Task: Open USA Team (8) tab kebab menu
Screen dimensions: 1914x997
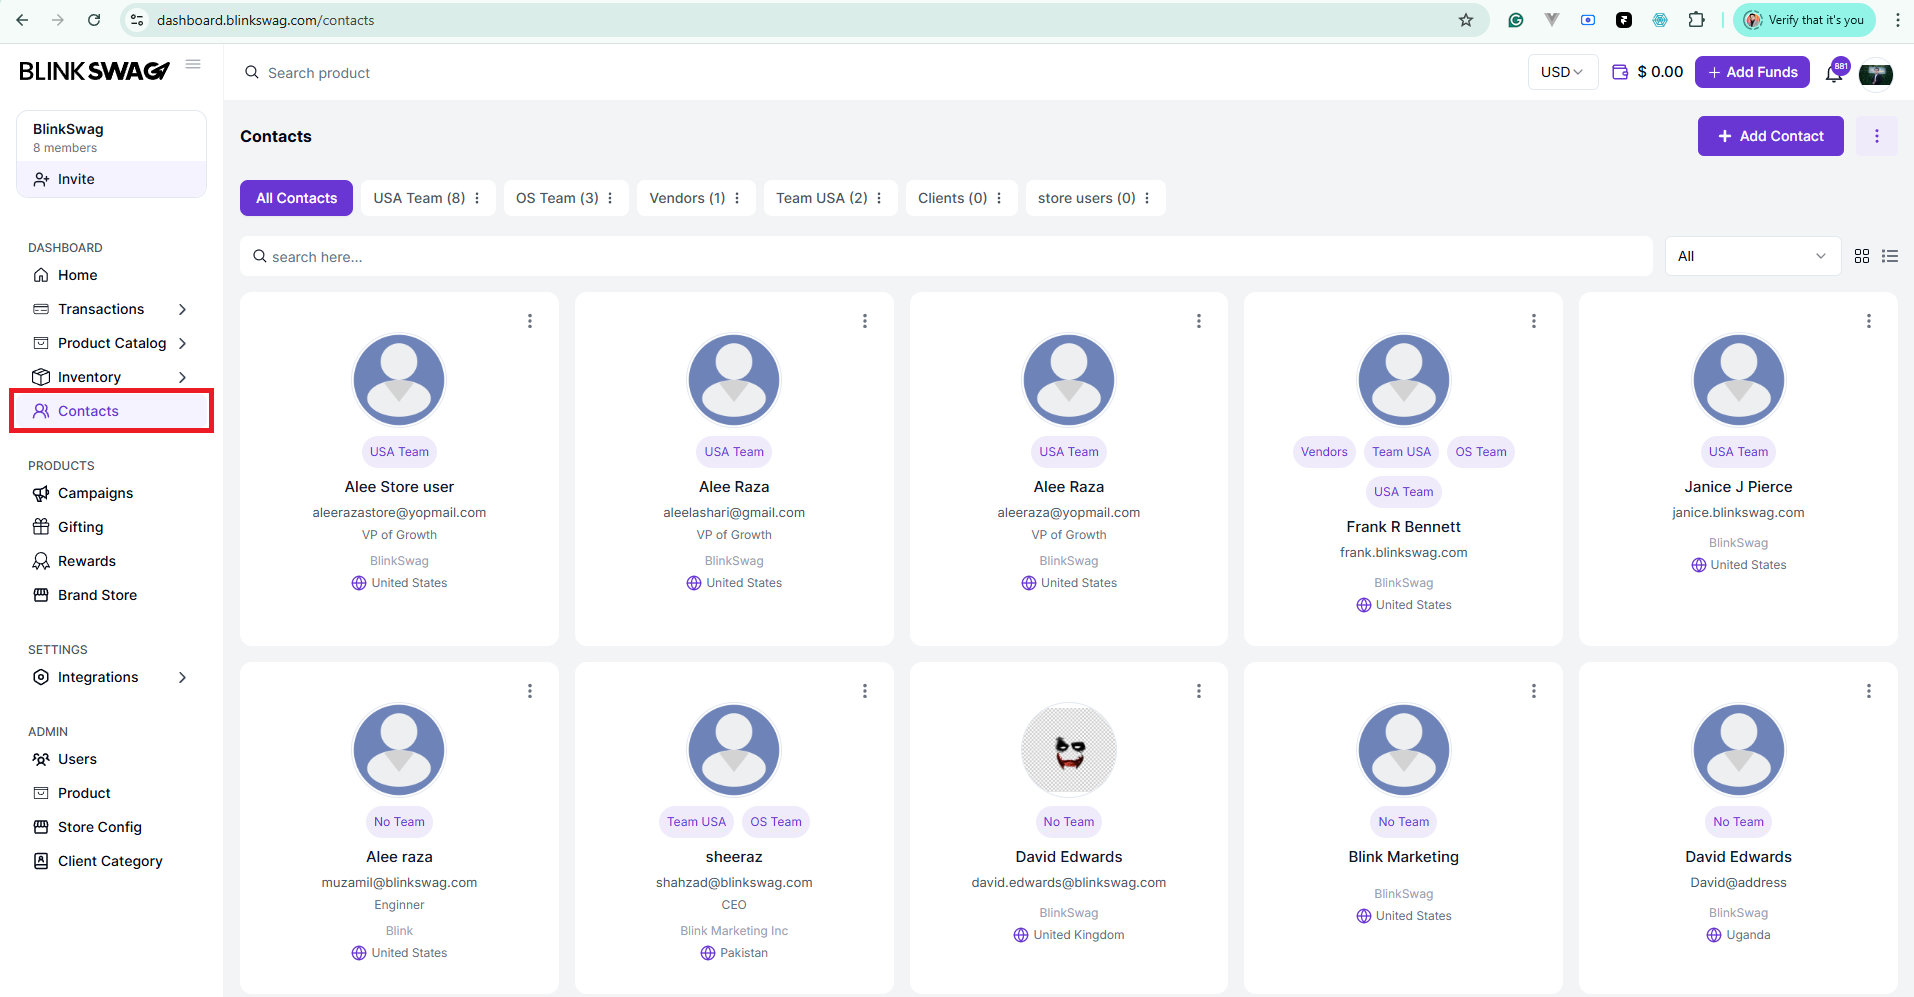Action: click(477, 198)
